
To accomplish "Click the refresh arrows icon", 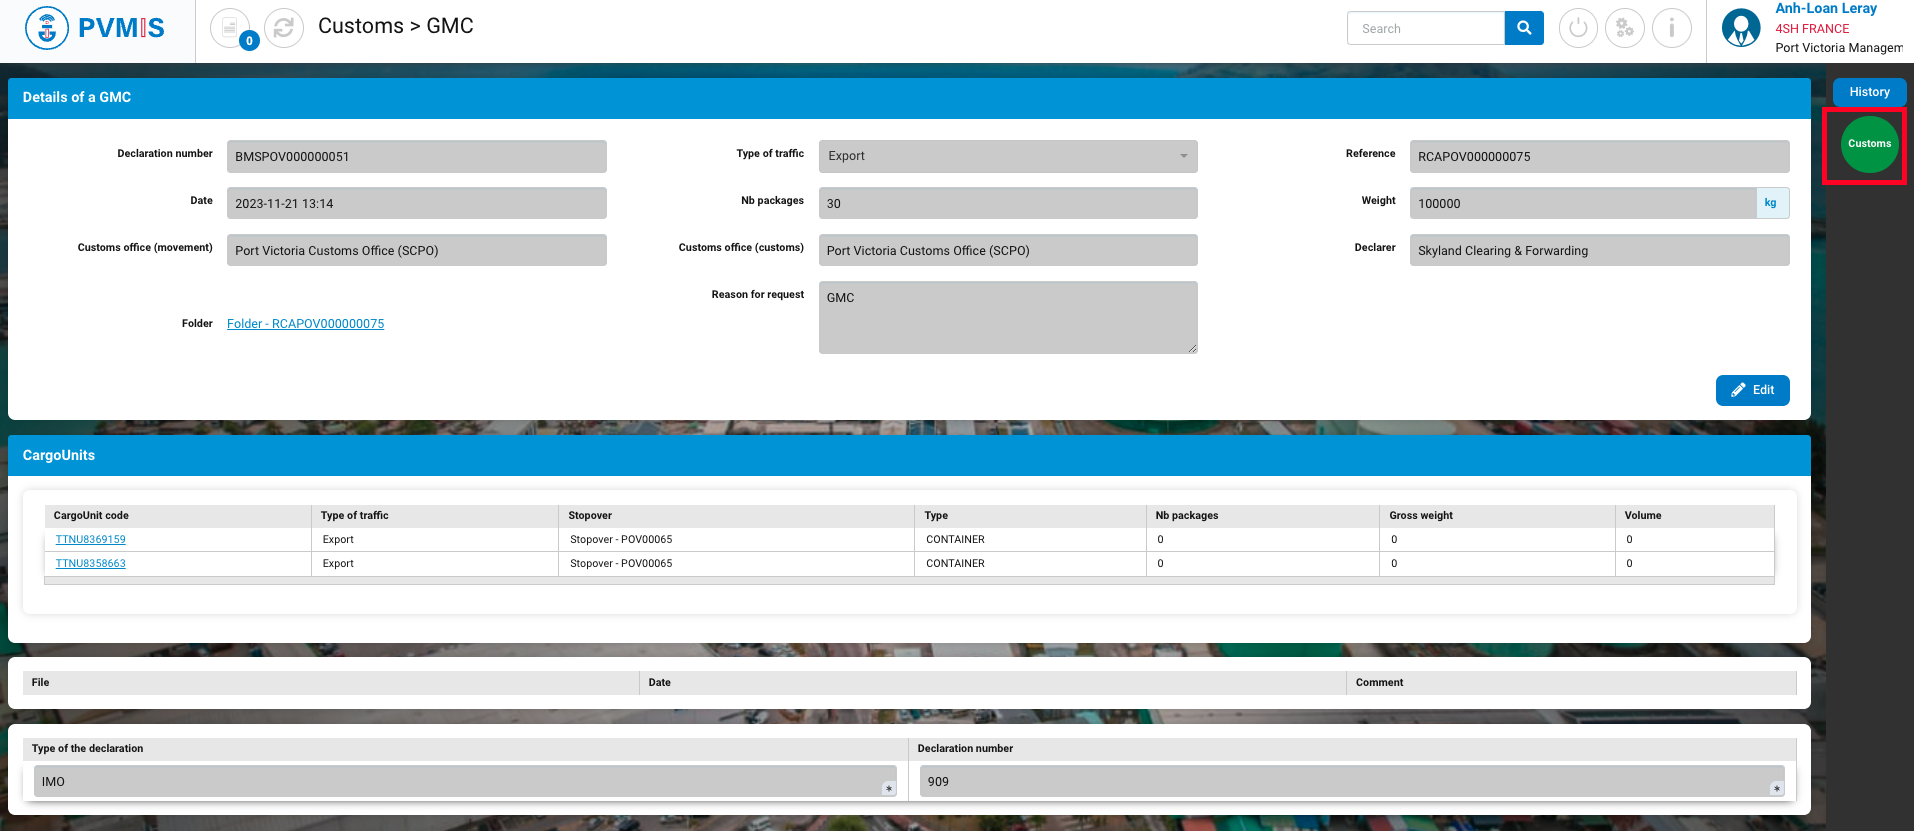I will [284, 28].
